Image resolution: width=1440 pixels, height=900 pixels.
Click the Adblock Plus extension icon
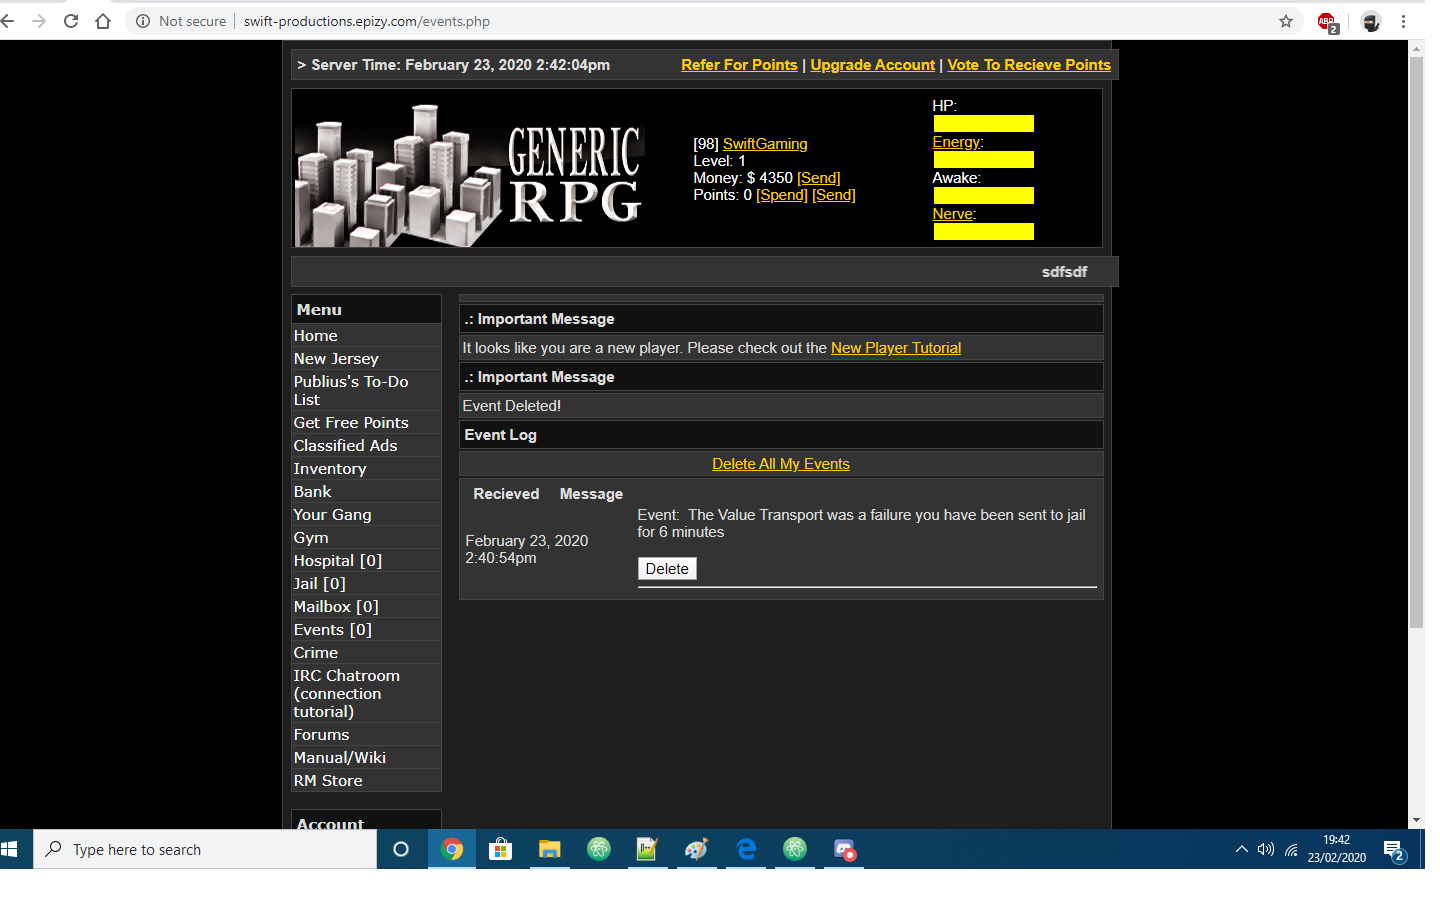point(1327,22)
